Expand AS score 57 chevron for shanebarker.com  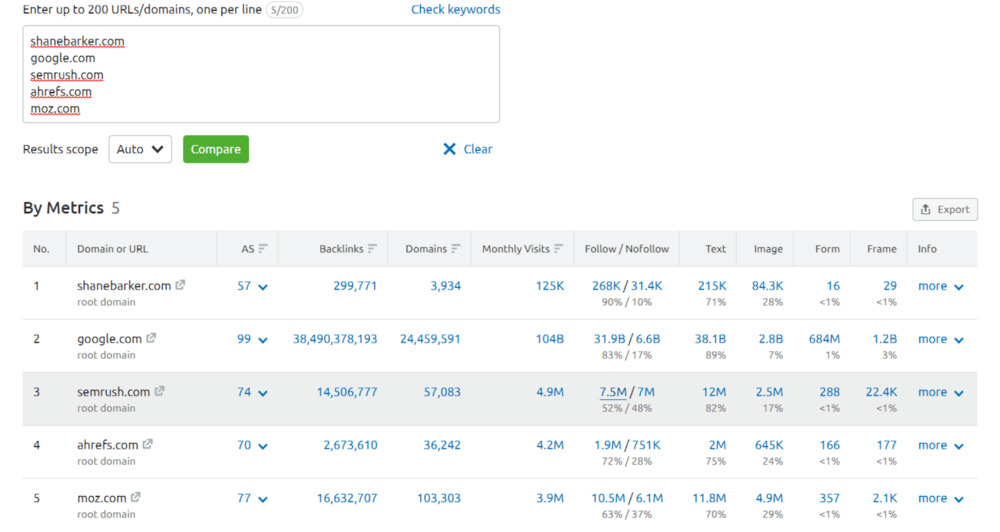[x=263, y=287]
